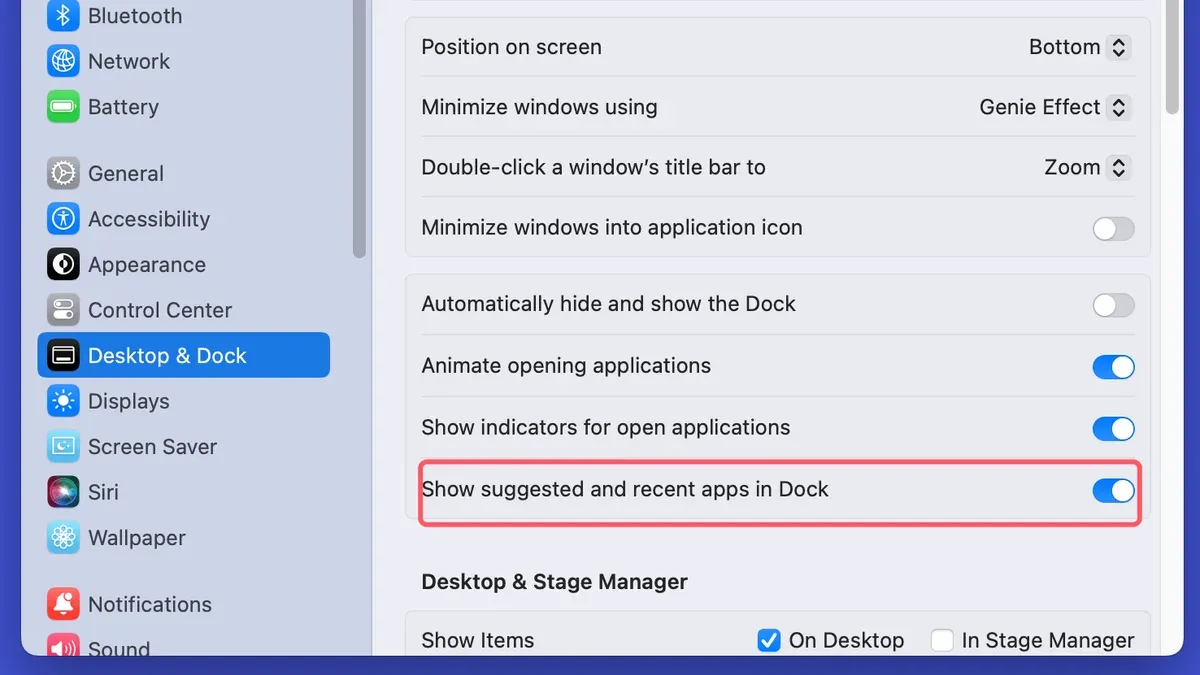Click the Show Items label
The height and width of the screenshot is (675, 1200).
pos(477,640)
